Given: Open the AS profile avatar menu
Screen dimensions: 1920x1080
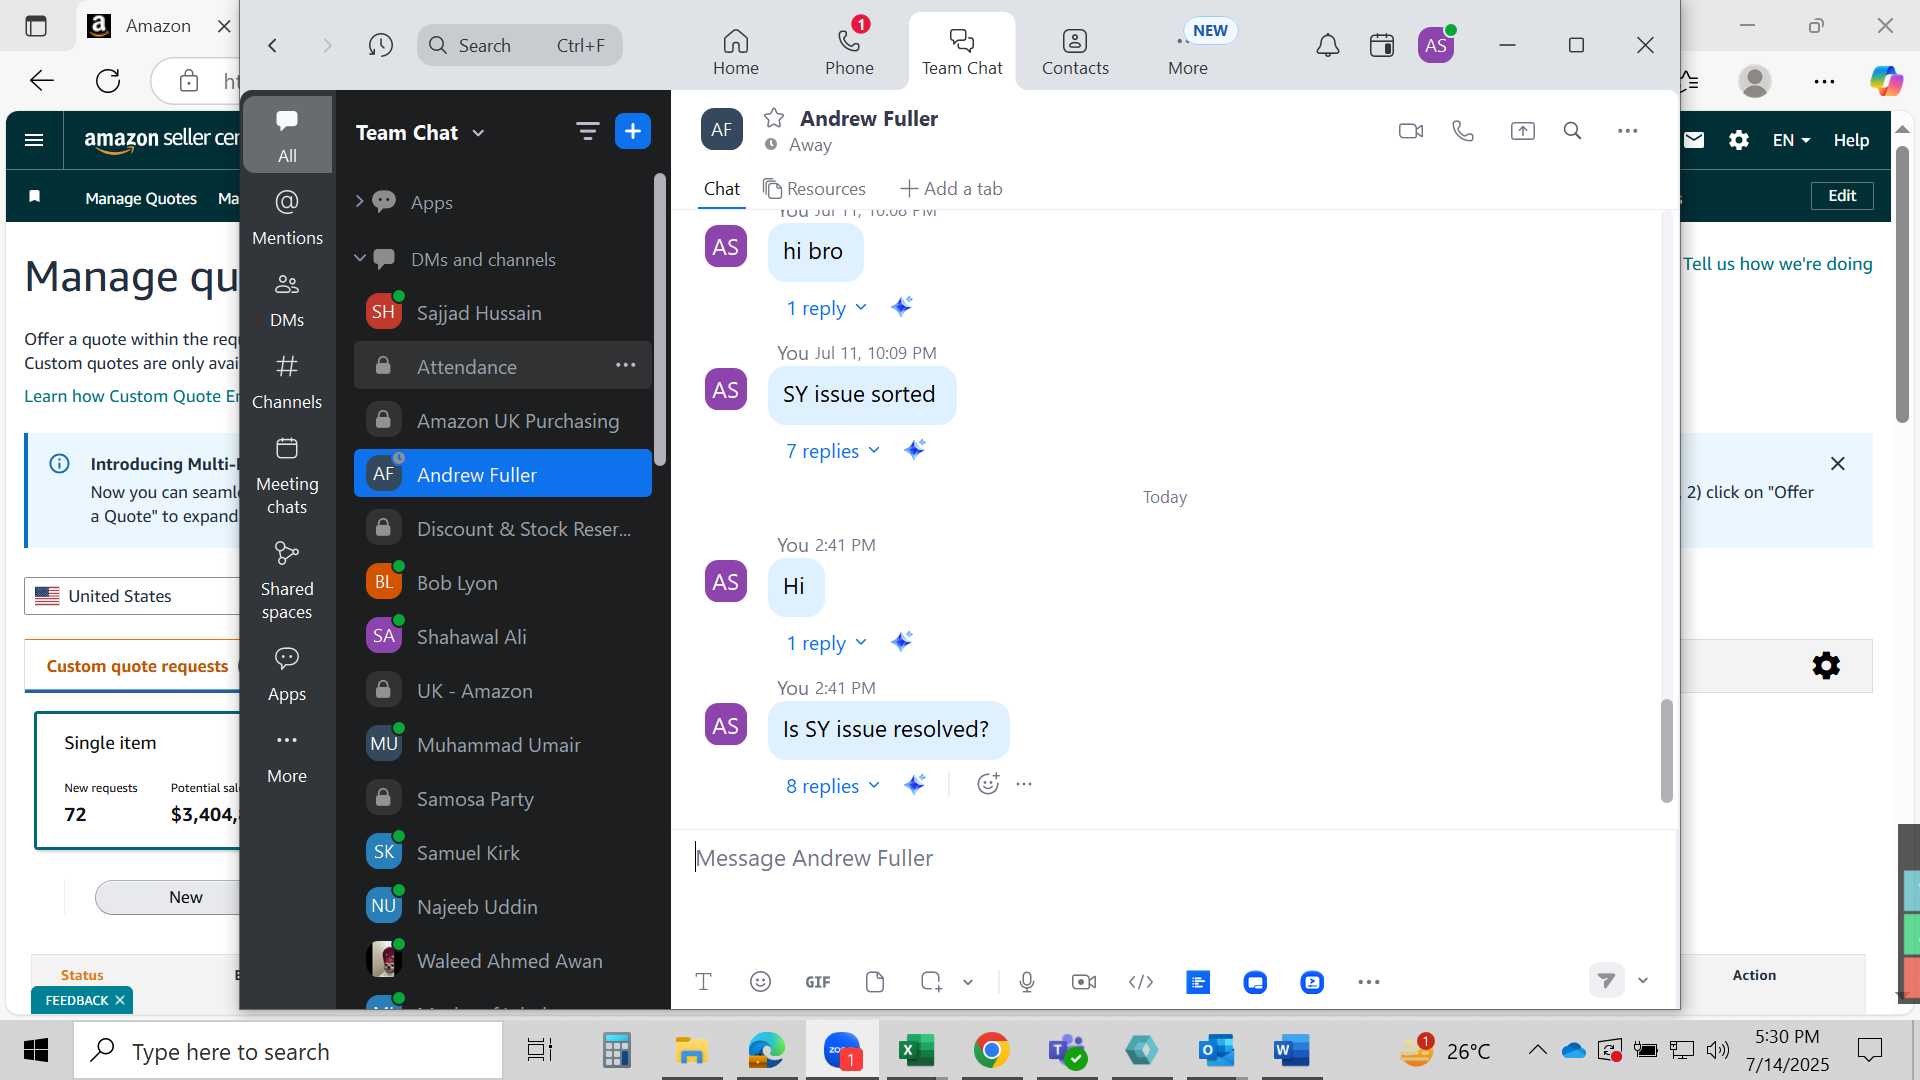Looking at the screenshot, I should [1435, 45].
